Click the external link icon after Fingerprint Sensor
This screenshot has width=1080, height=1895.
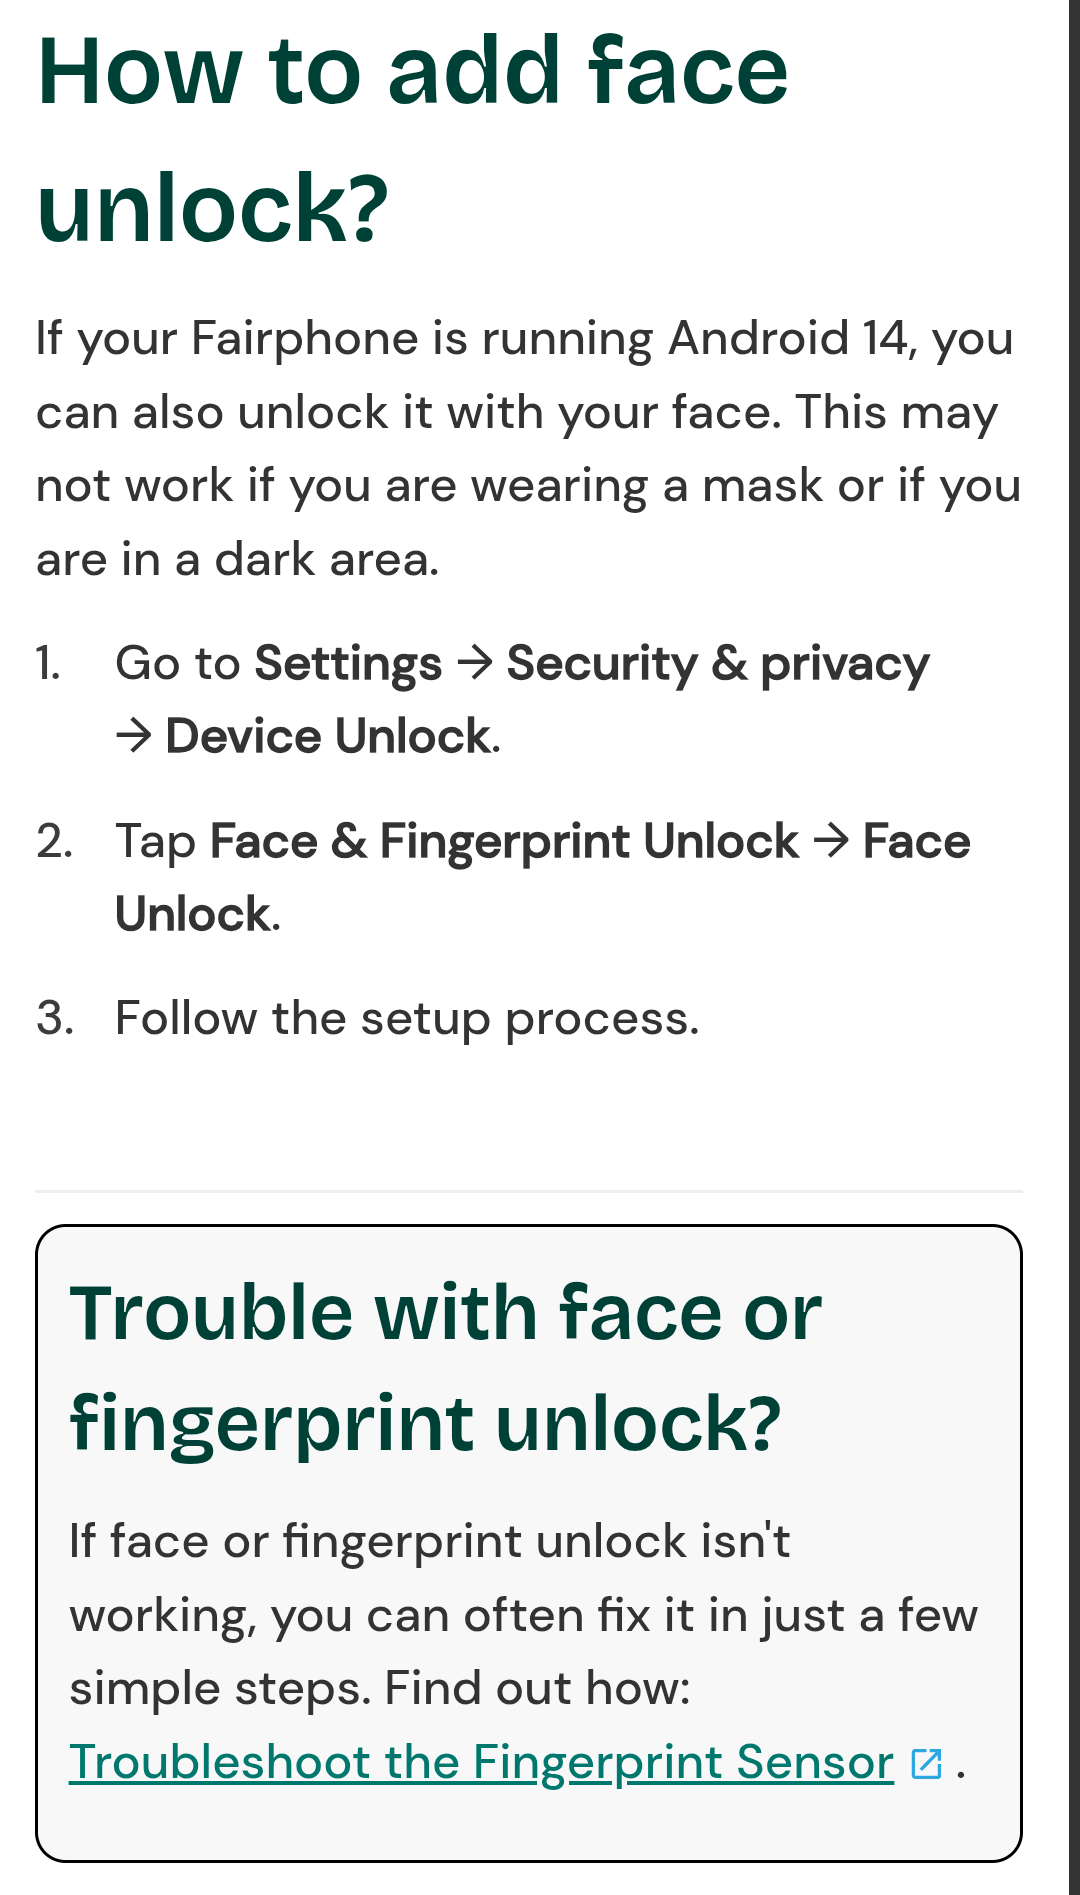click(927, 1764)
